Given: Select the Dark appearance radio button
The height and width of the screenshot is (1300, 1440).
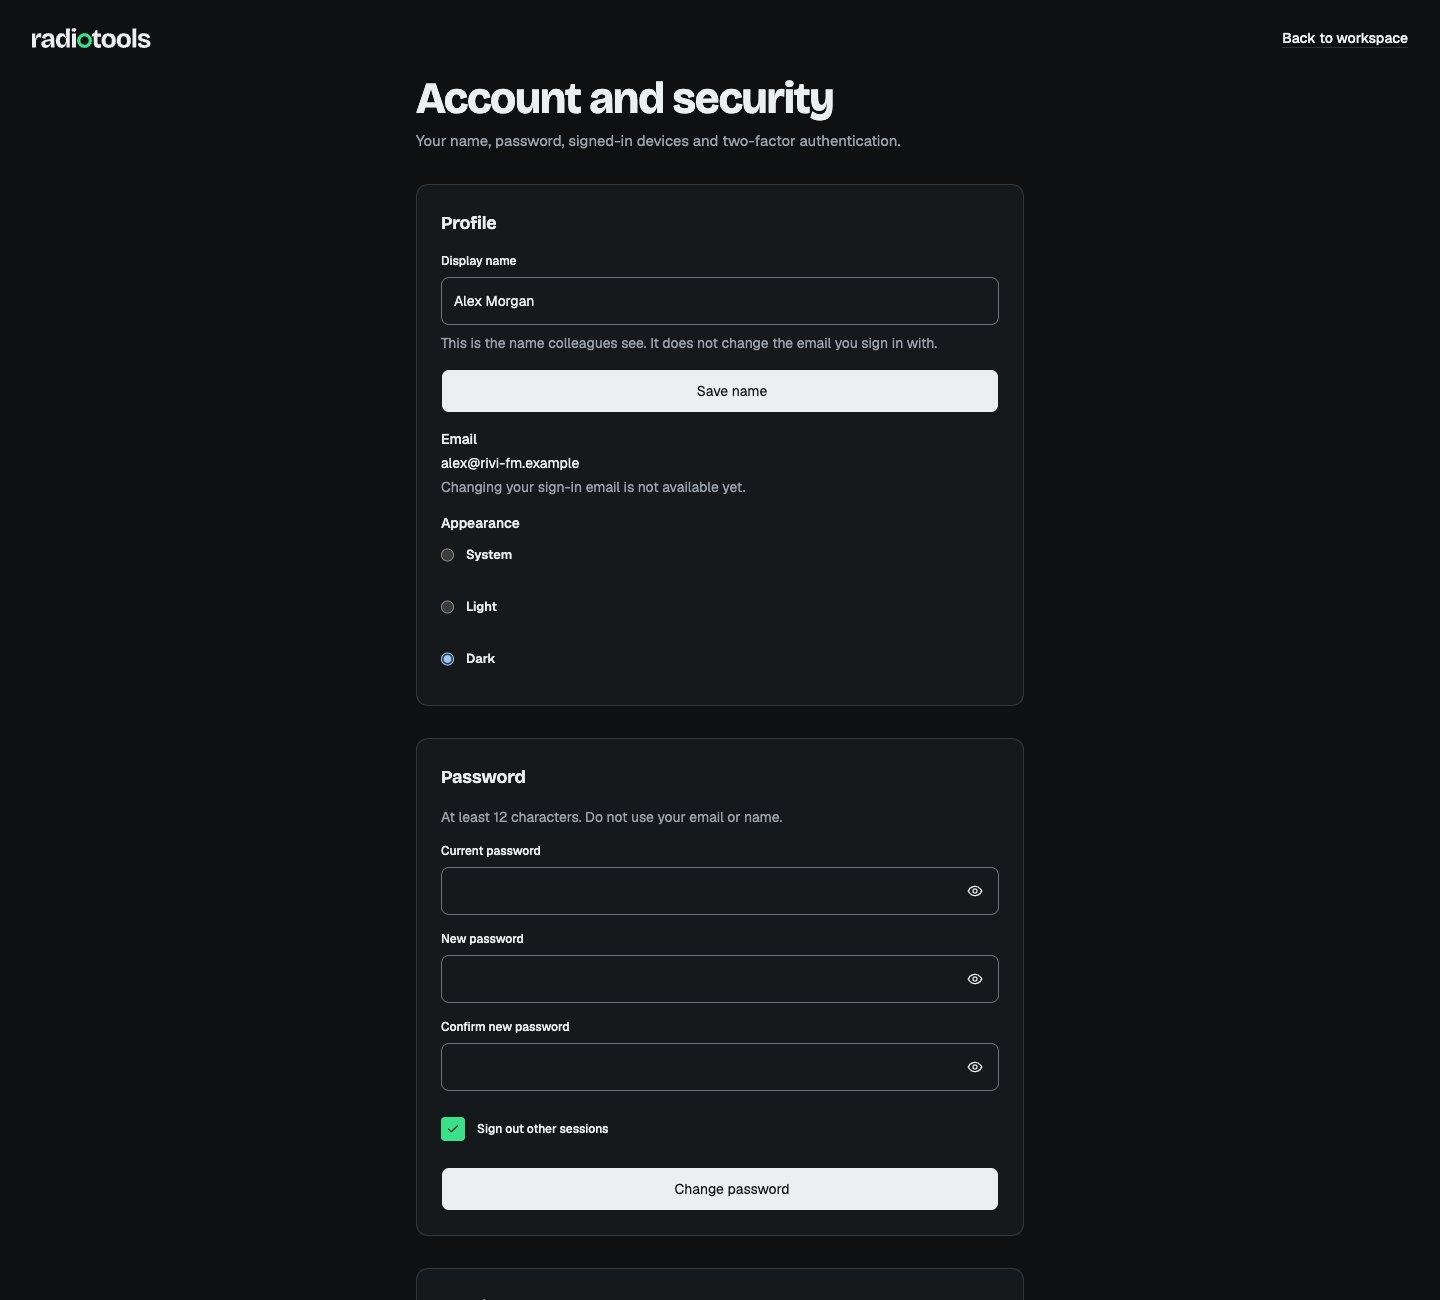Looking at the screenshot, I should [448, 659].
